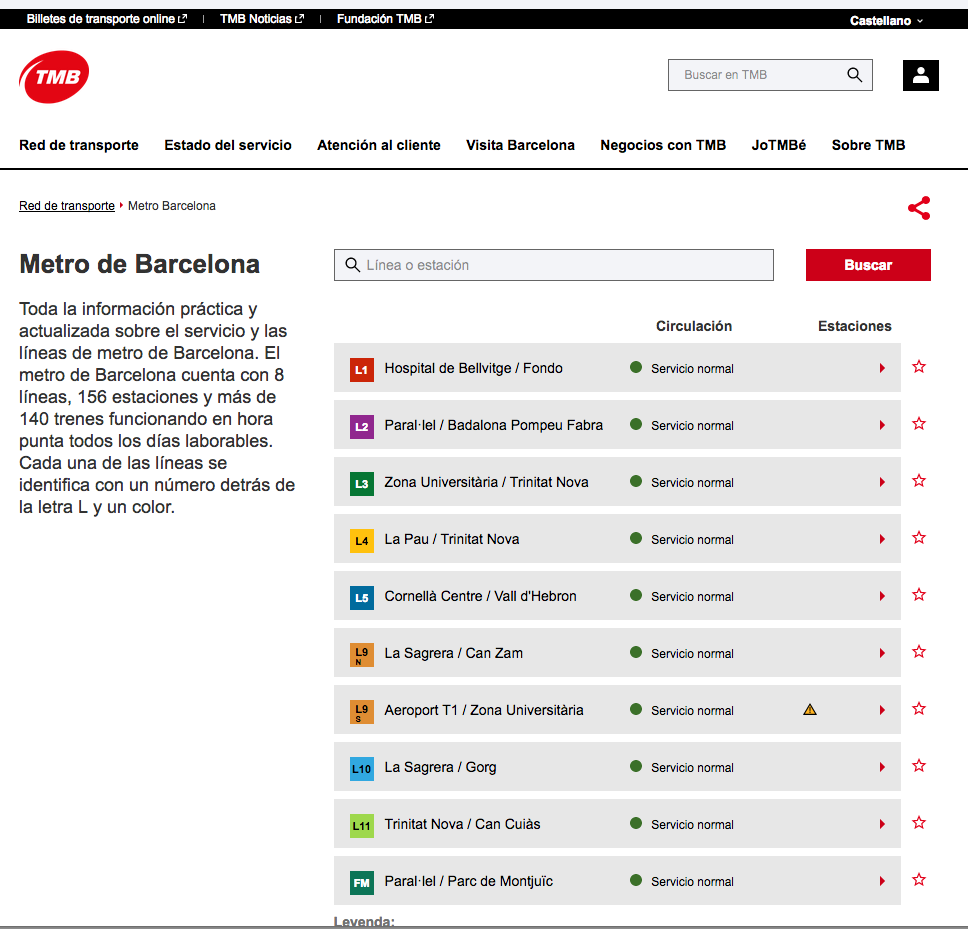Click the red Buscar button

(x=868, y=265)
